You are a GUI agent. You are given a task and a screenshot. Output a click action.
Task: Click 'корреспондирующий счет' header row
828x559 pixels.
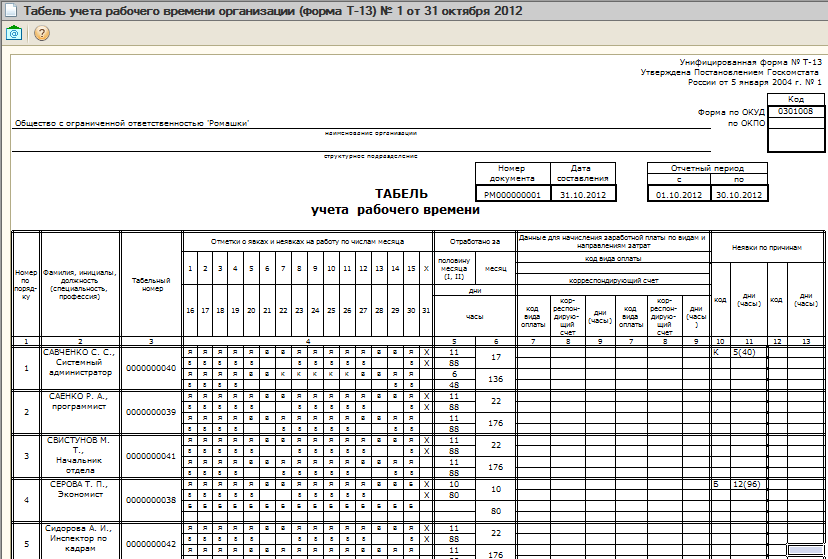coord(613,280)
